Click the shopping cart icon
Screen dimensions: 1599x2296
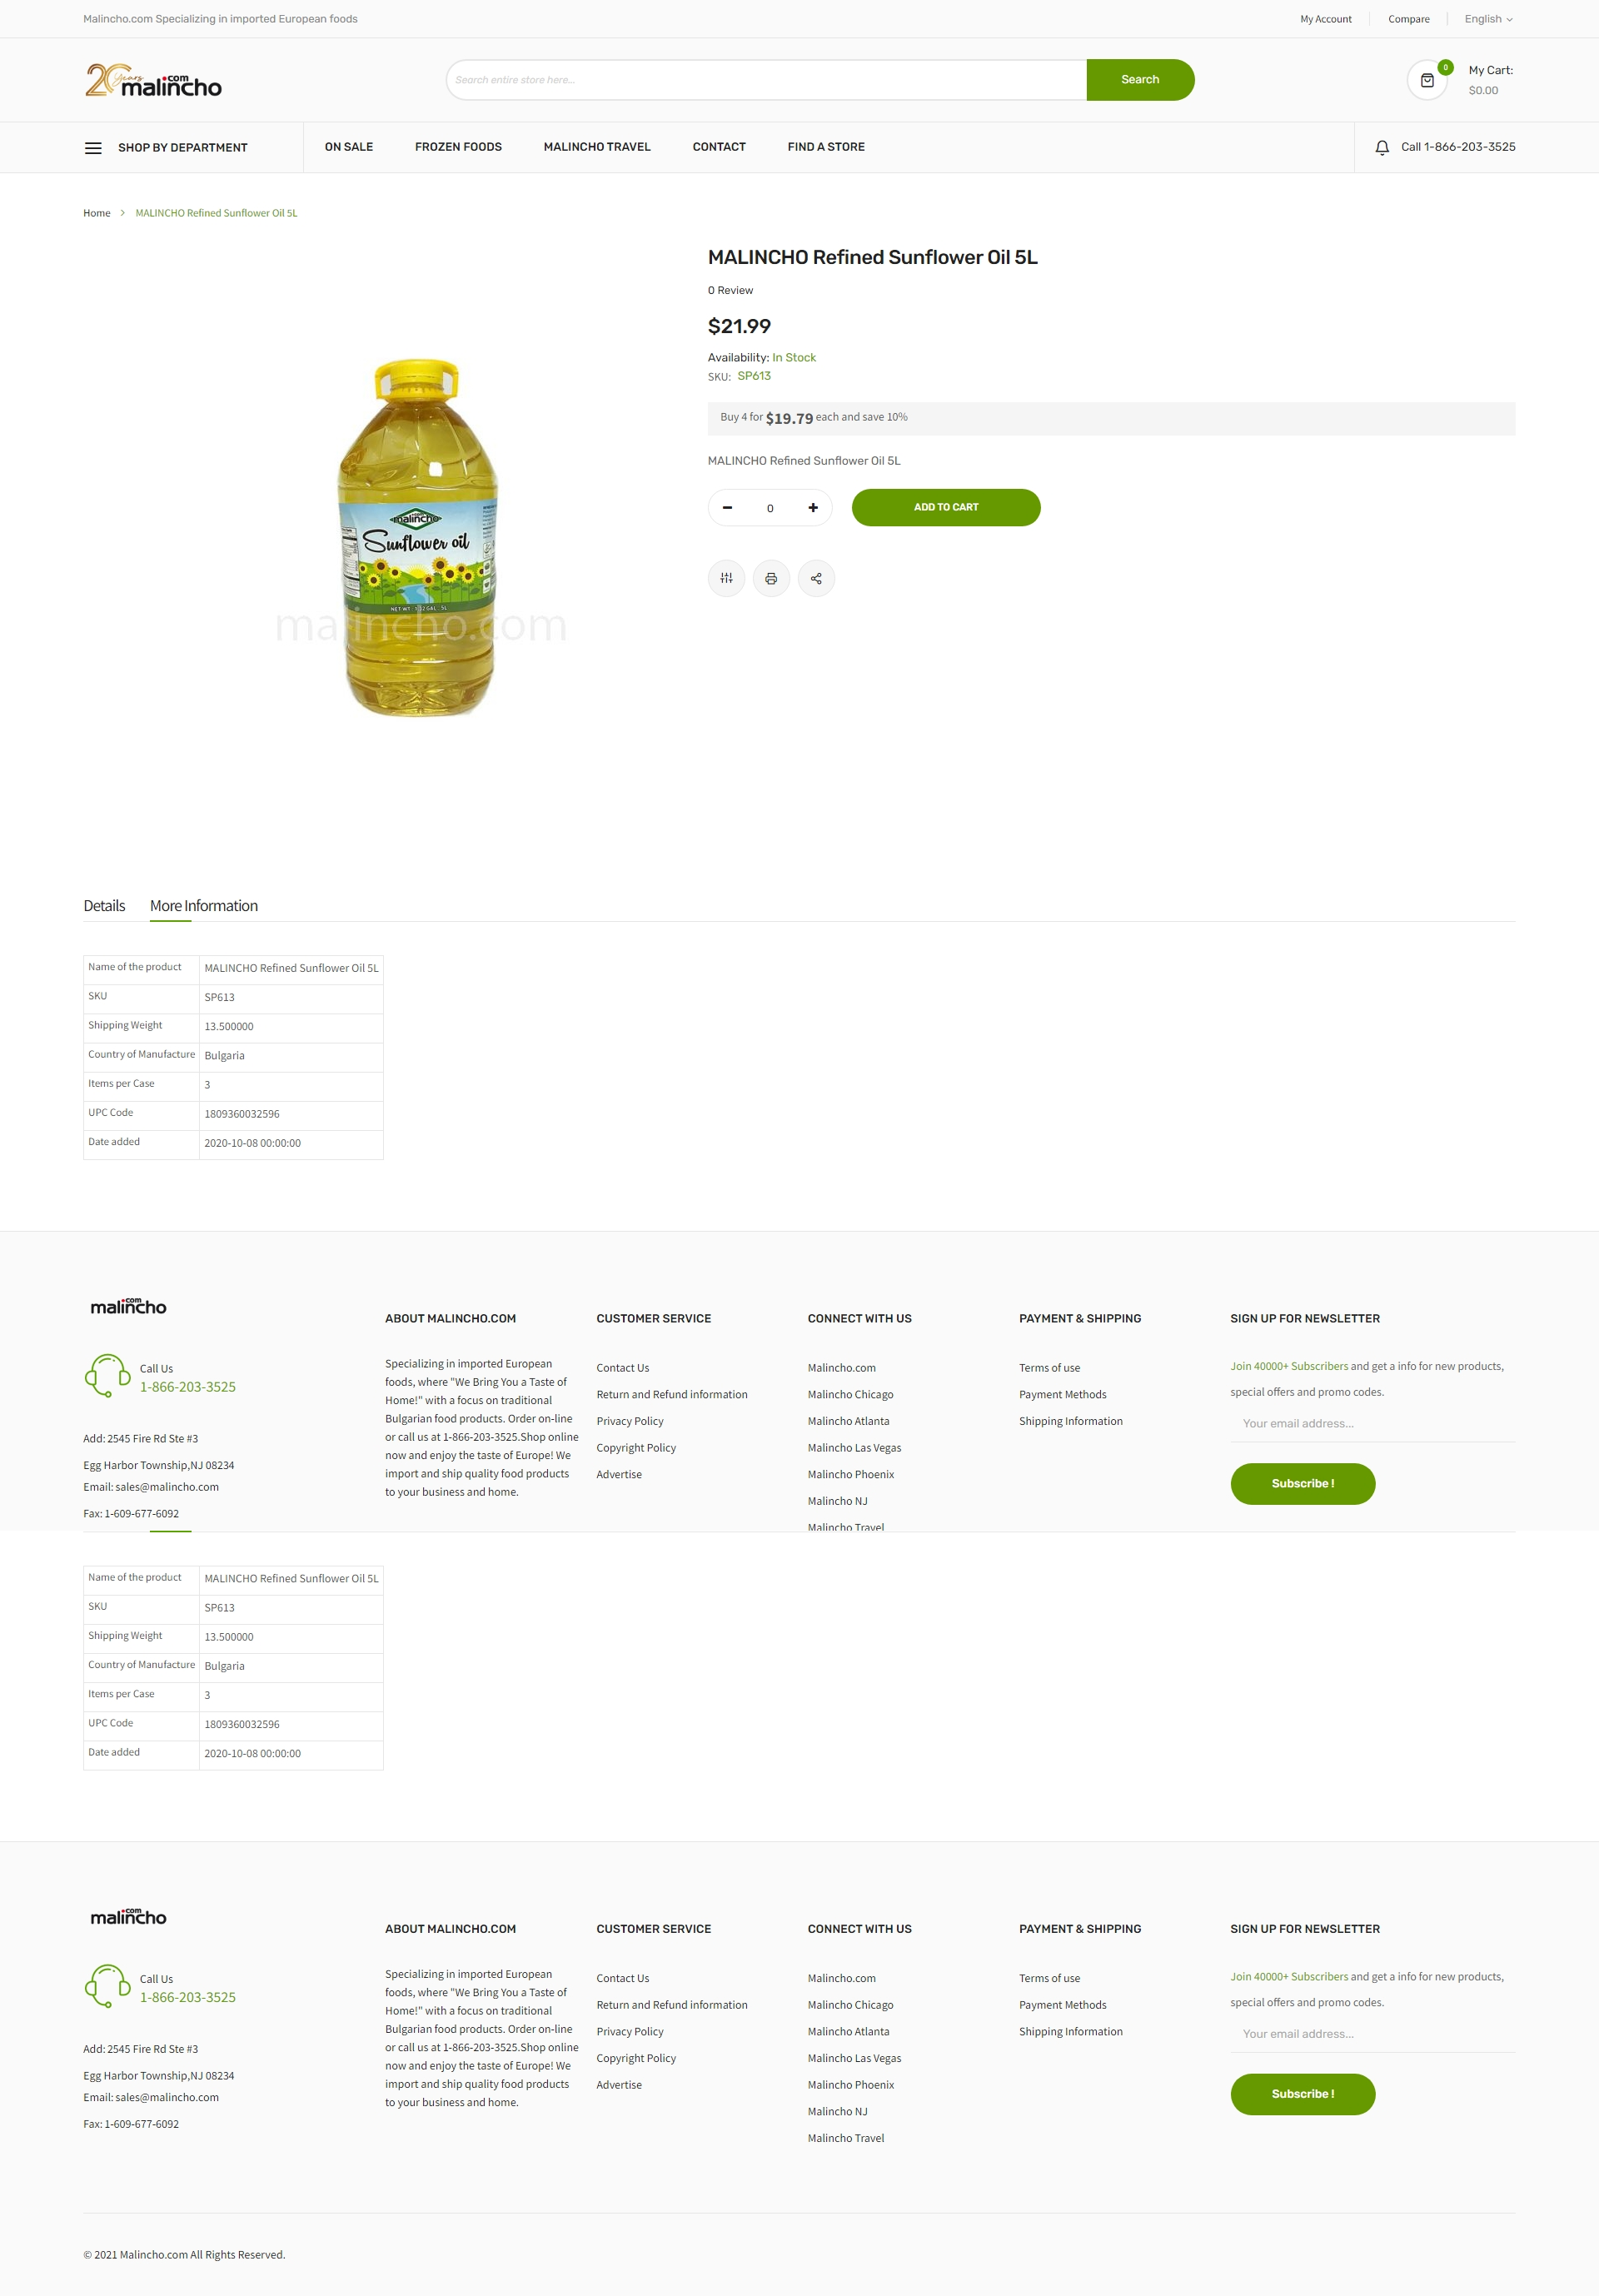point(1427,80)
